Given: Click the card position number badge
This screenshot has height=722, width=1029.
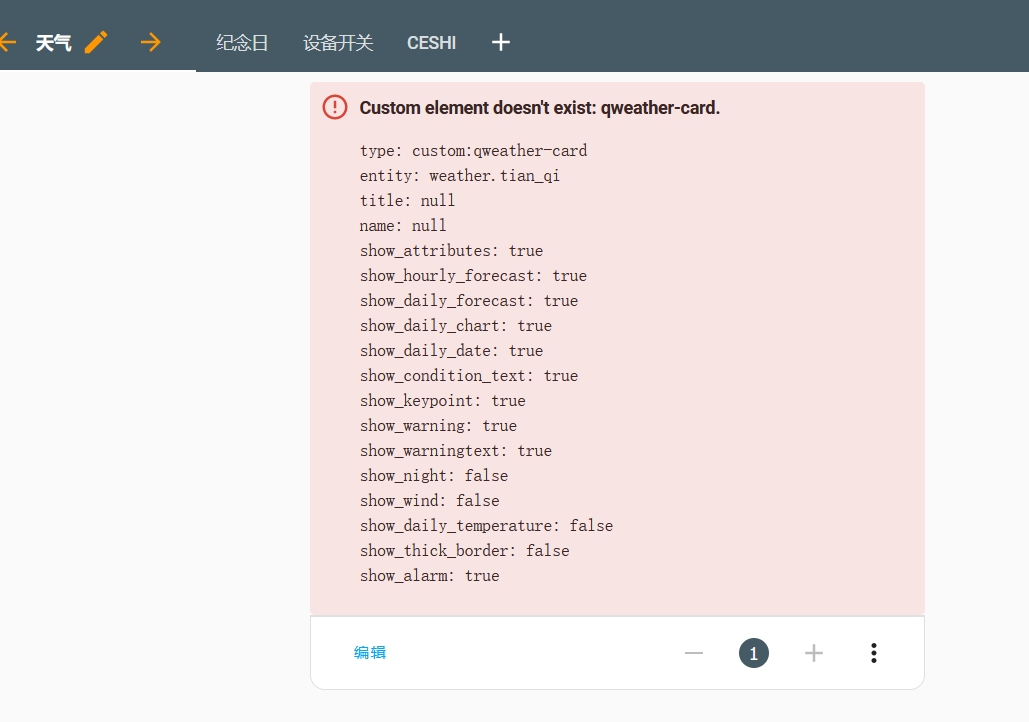Looking at the screenshot, I should pos(754,653).
